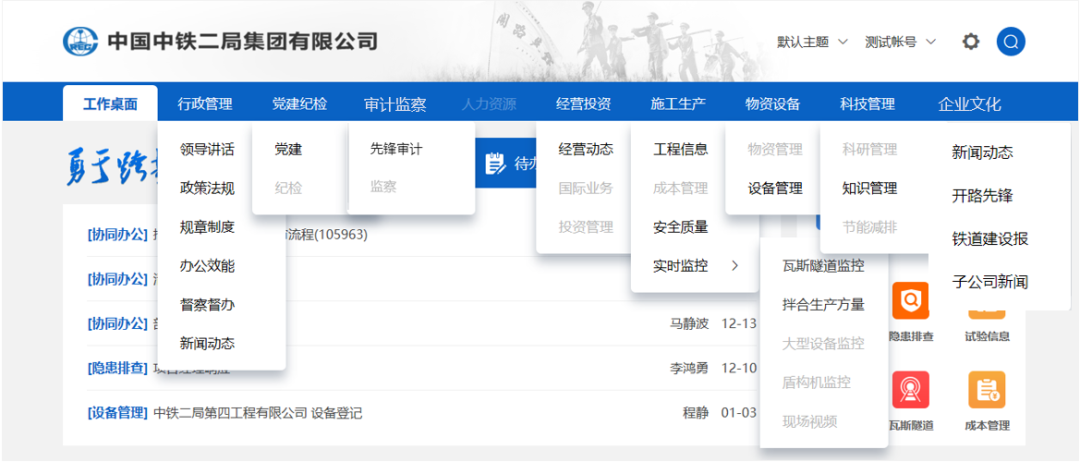
Task: Select 规章制度 menu item
Action: 207,227
